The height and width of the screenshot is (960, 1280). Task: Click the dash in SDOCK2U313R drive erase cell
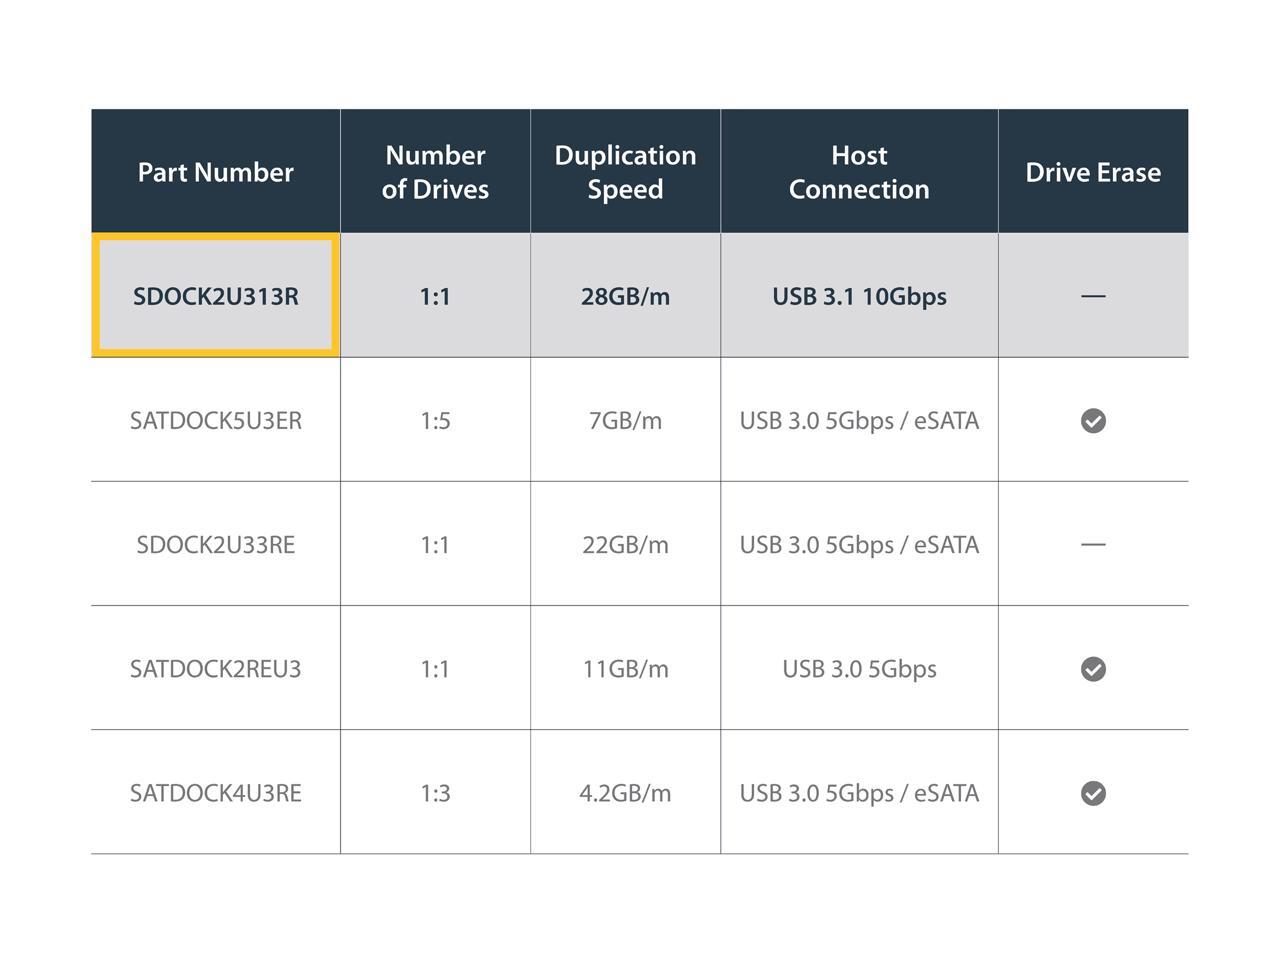(1093, 296)
